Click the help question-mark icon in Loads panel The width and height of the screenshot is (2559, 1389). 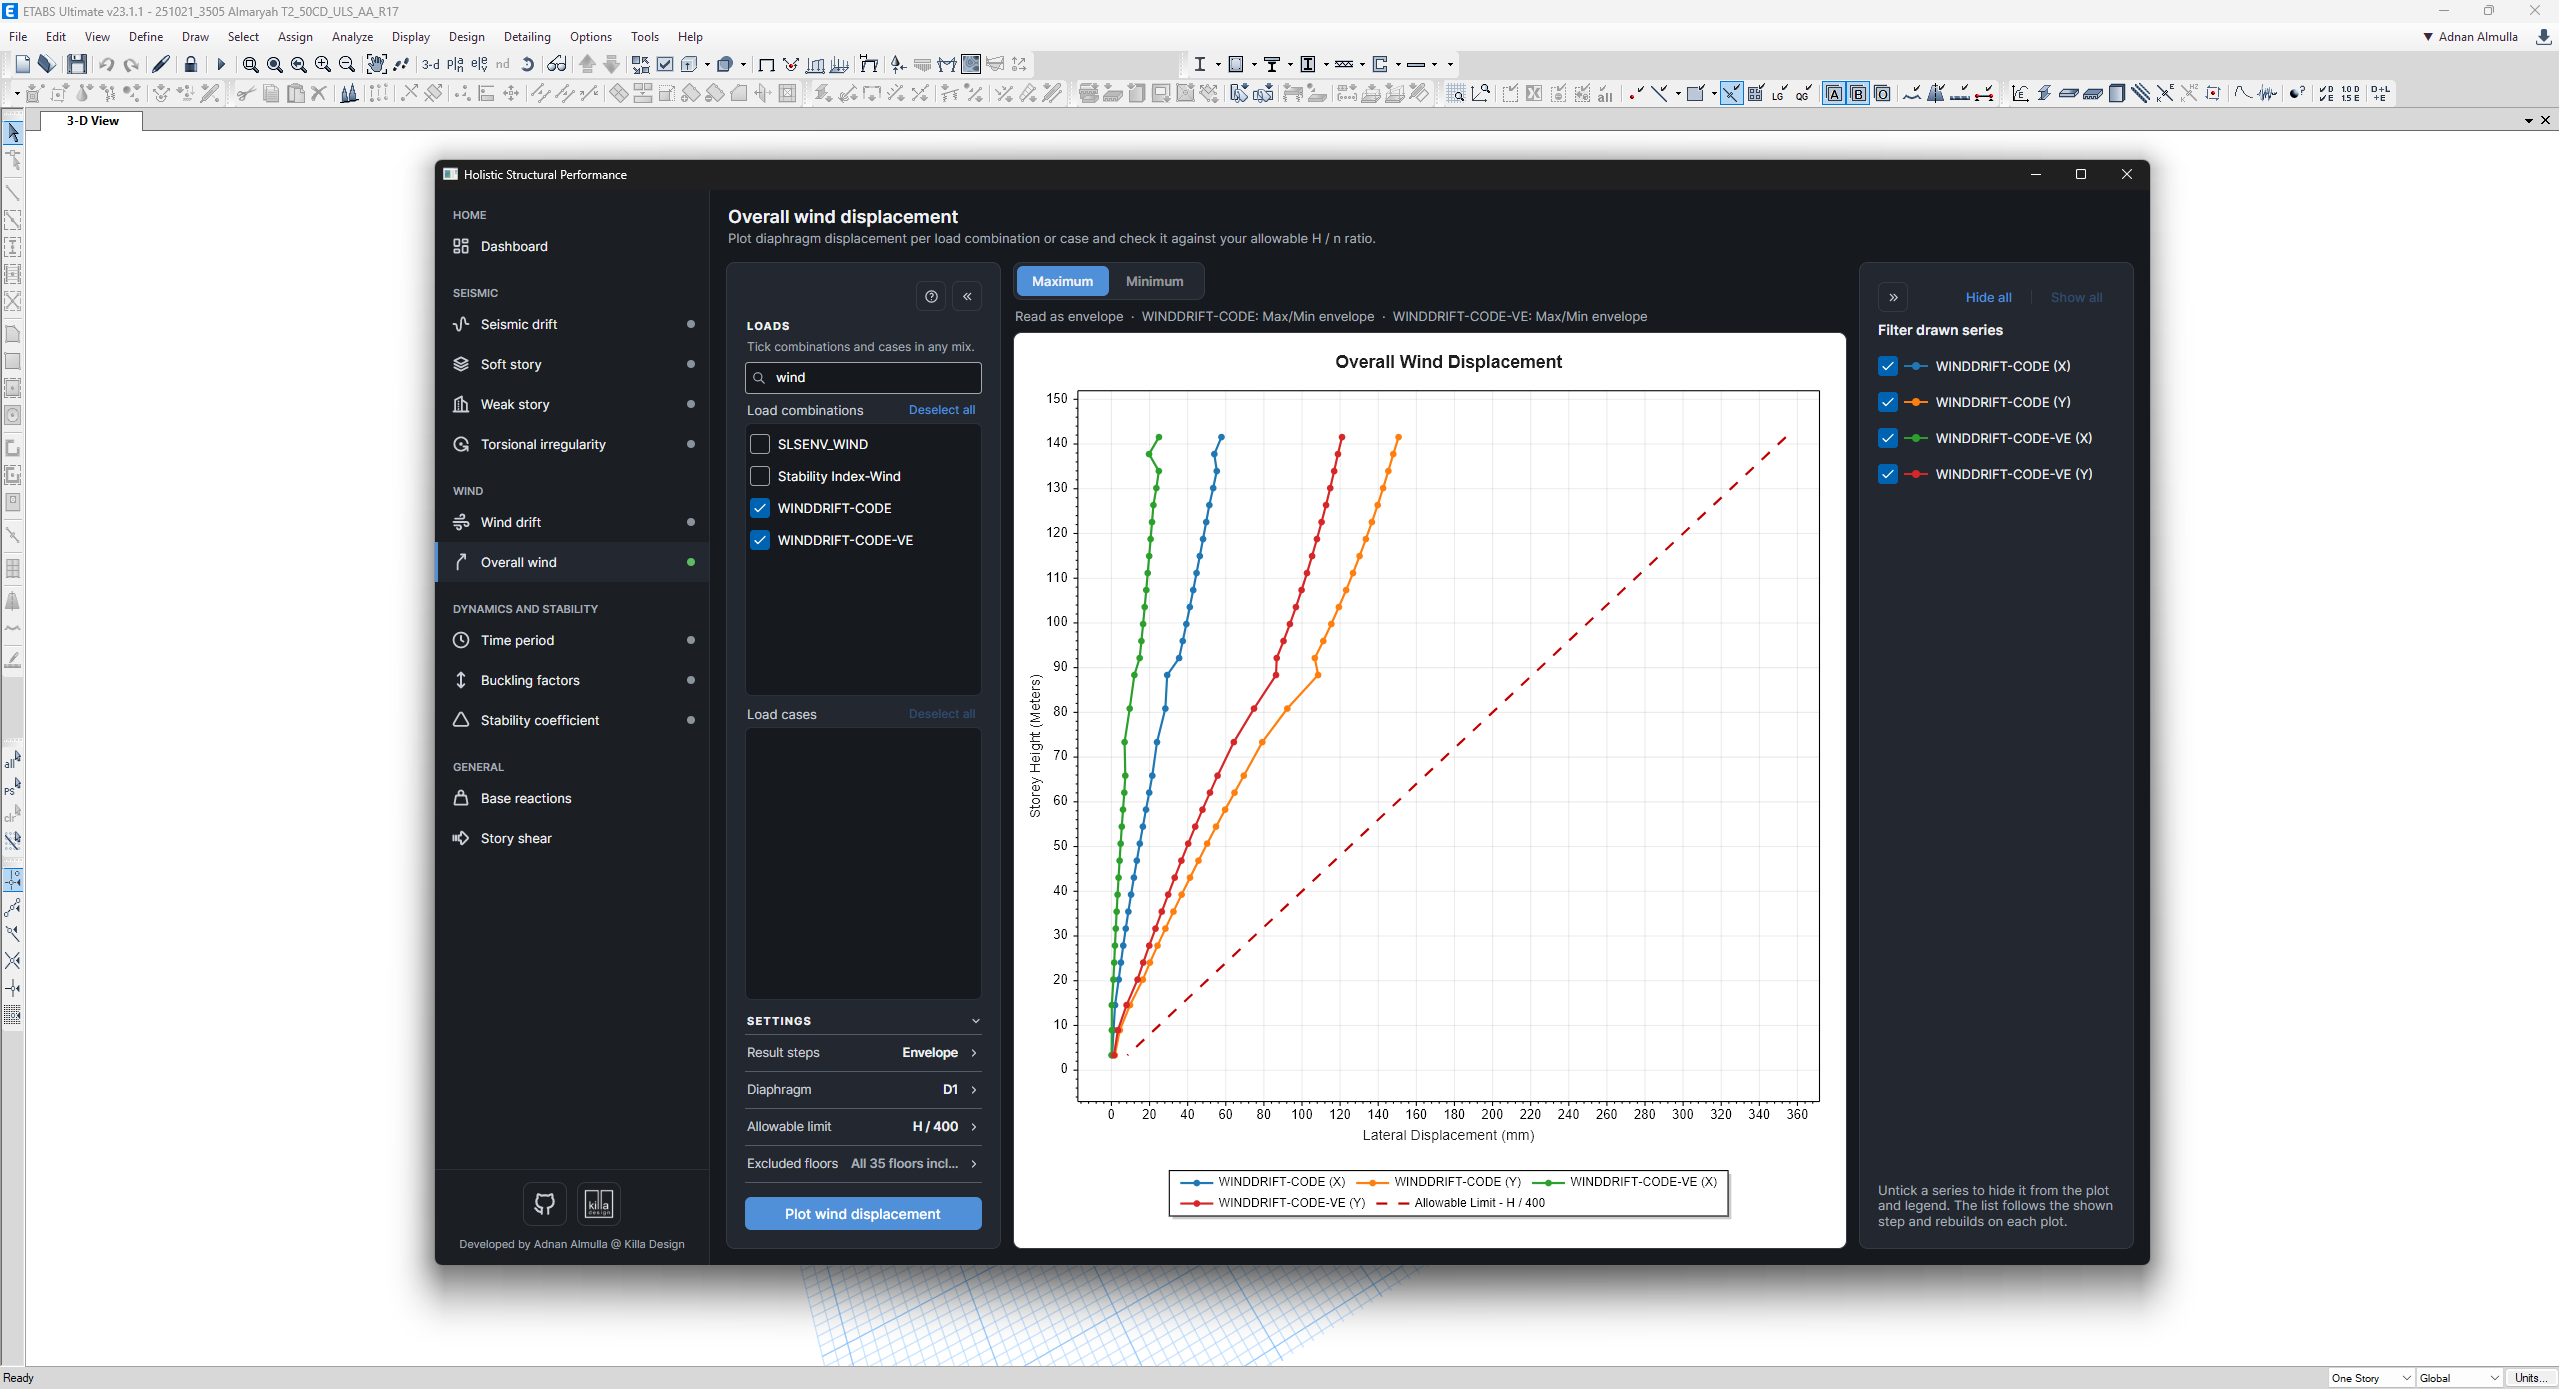931,296
